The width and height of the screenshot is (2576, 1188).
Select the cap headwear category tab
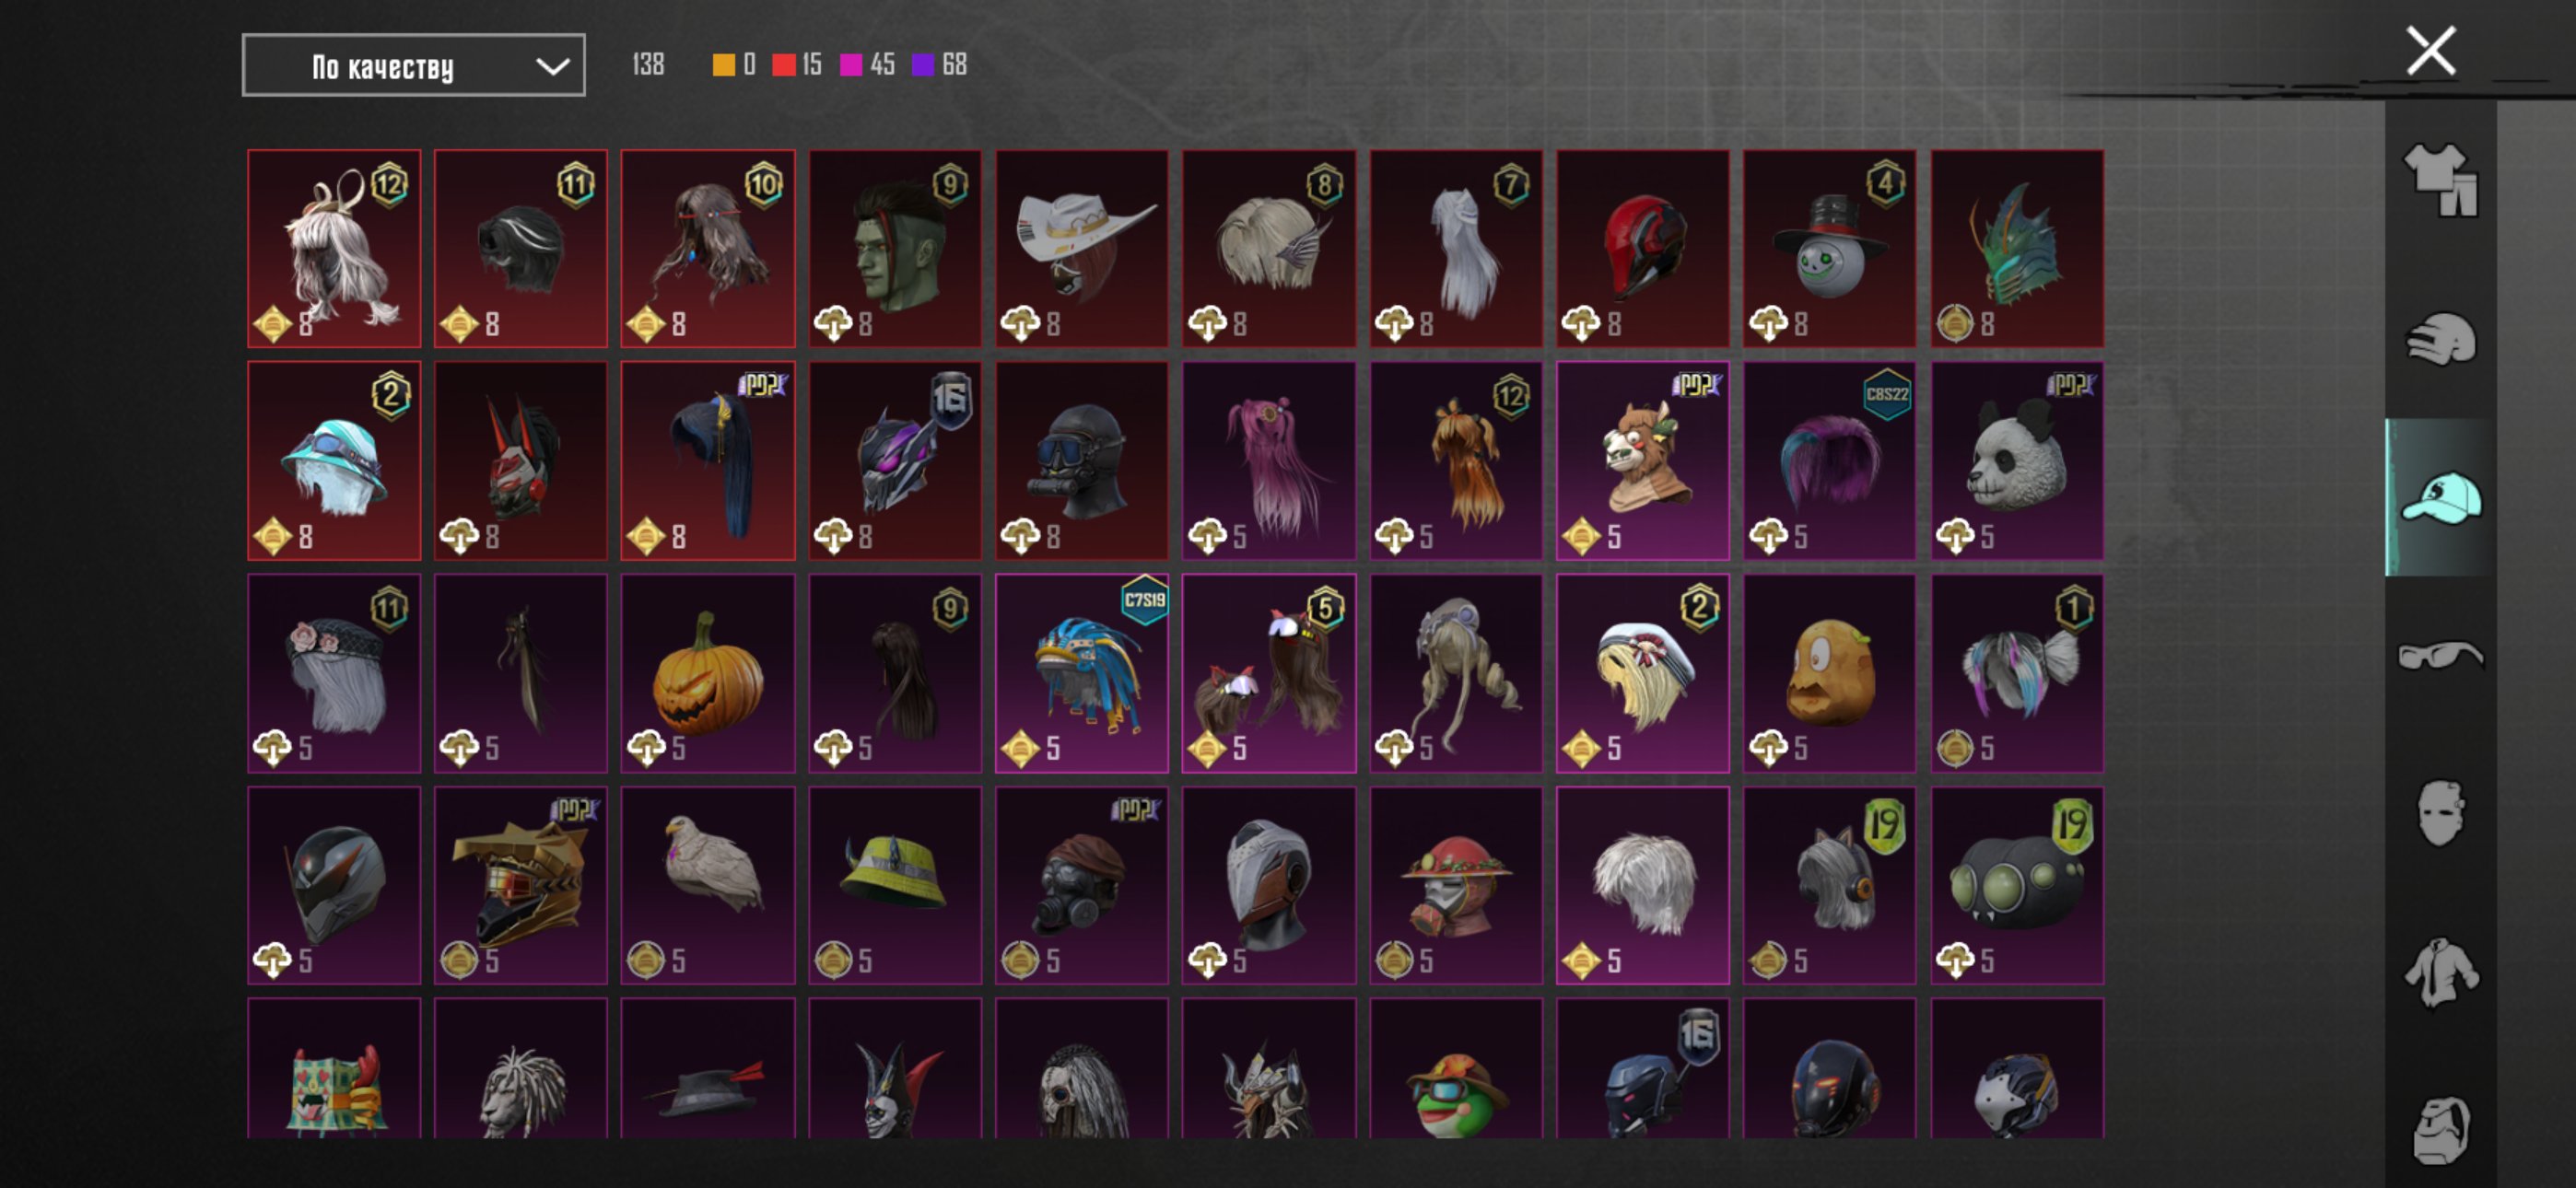click(x=2440, y=497)
